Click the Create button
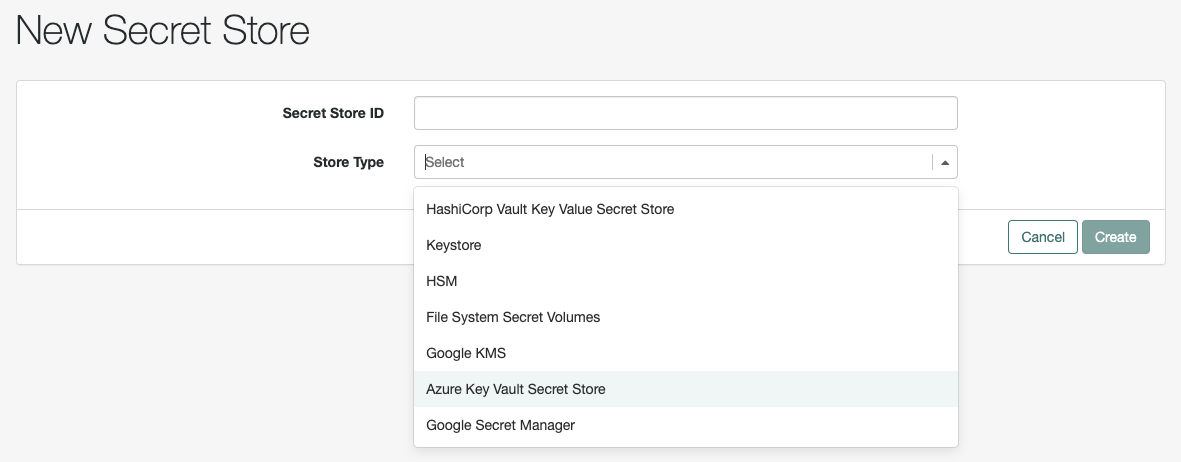 pyautogui.click(x=1115, y=237)
